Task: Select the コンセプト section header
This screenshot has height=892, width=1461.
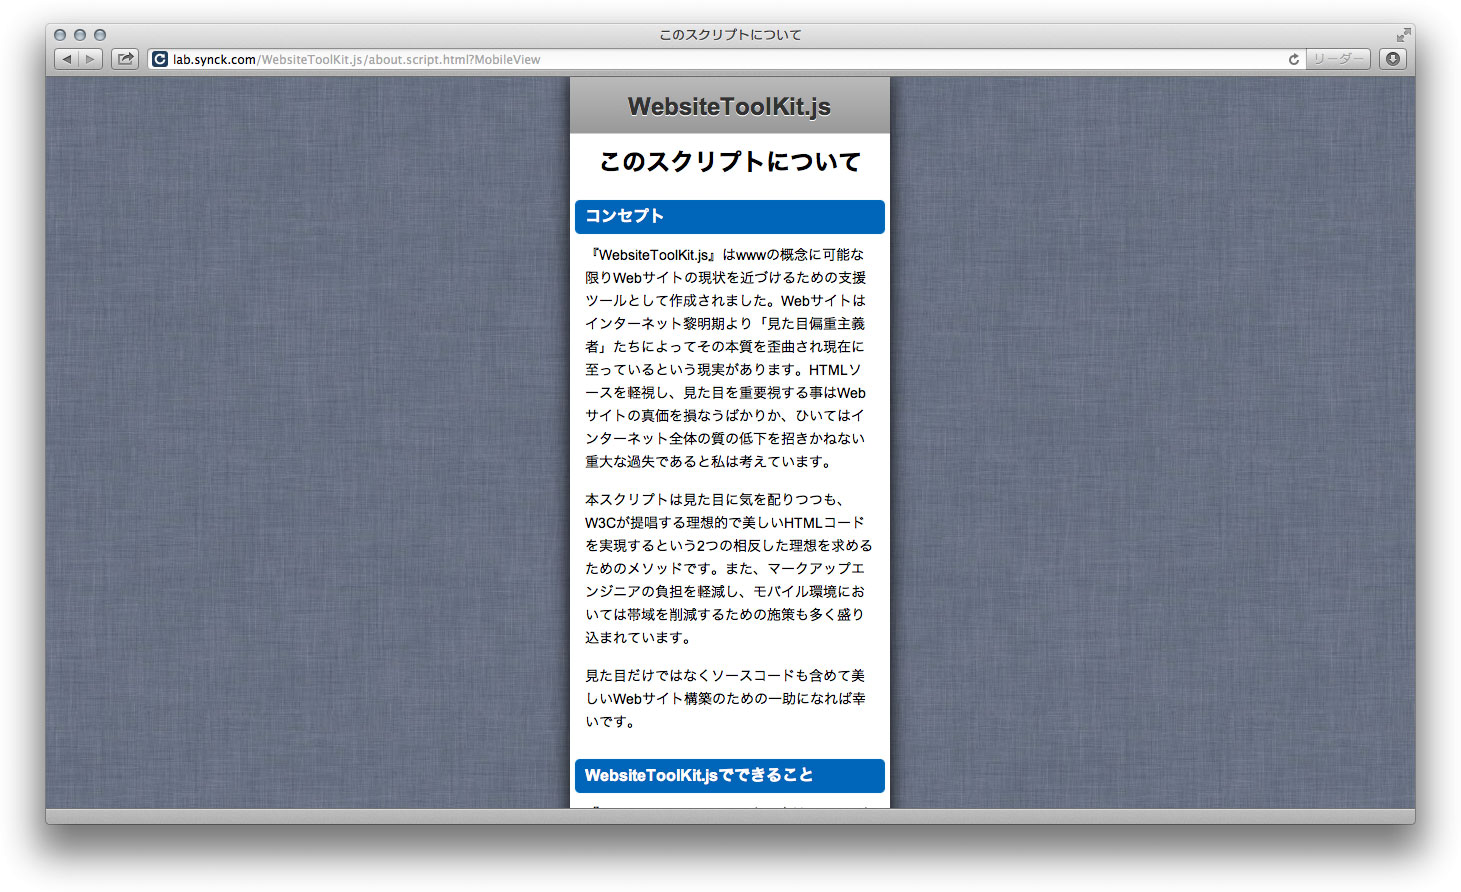Action: click(729, 216)
